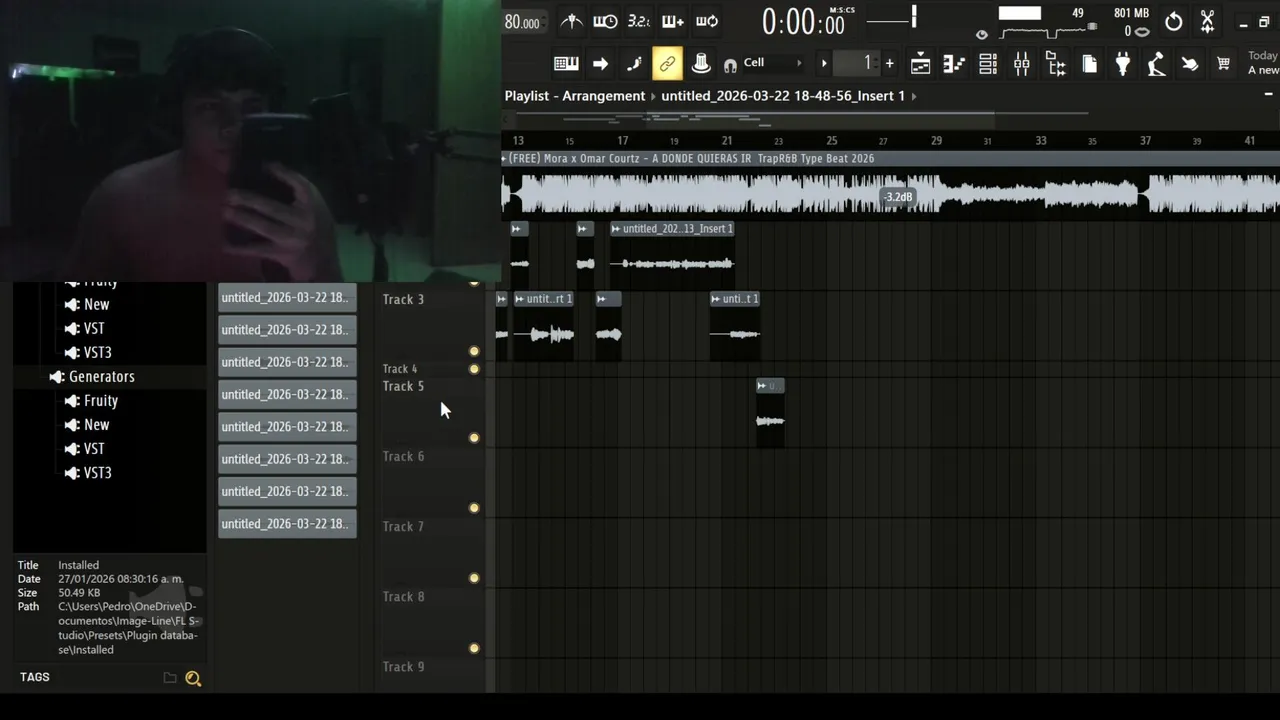1280x720 pixels.
Task: Toggle the recording countdown 3.2.1 button
Action: (x=638, y=21)
